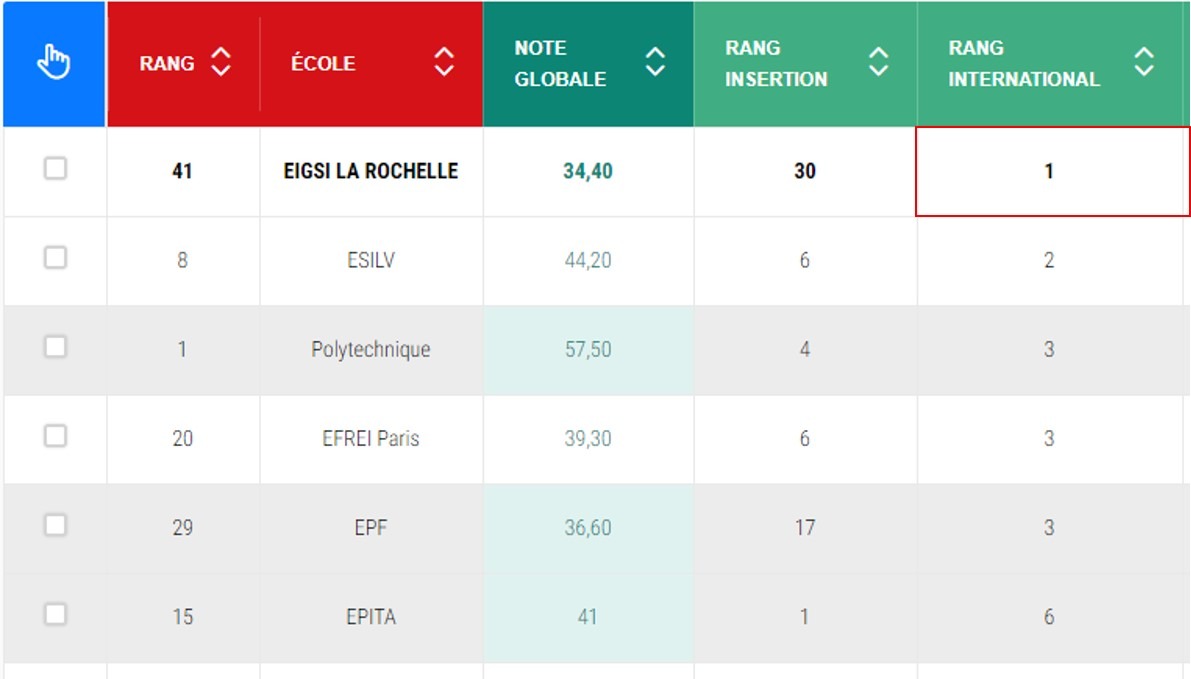Sort by Rang using arrows icon
The height and width of the screenshot is (679, 1191).
pyautogui.click(x=221, y=62)
